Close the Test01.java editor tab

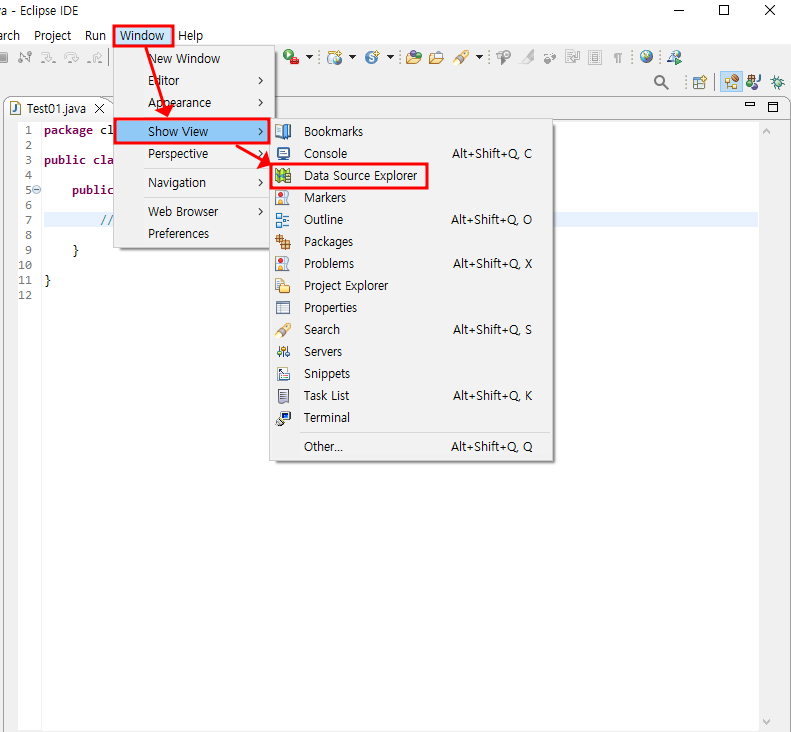pos(100,109)
